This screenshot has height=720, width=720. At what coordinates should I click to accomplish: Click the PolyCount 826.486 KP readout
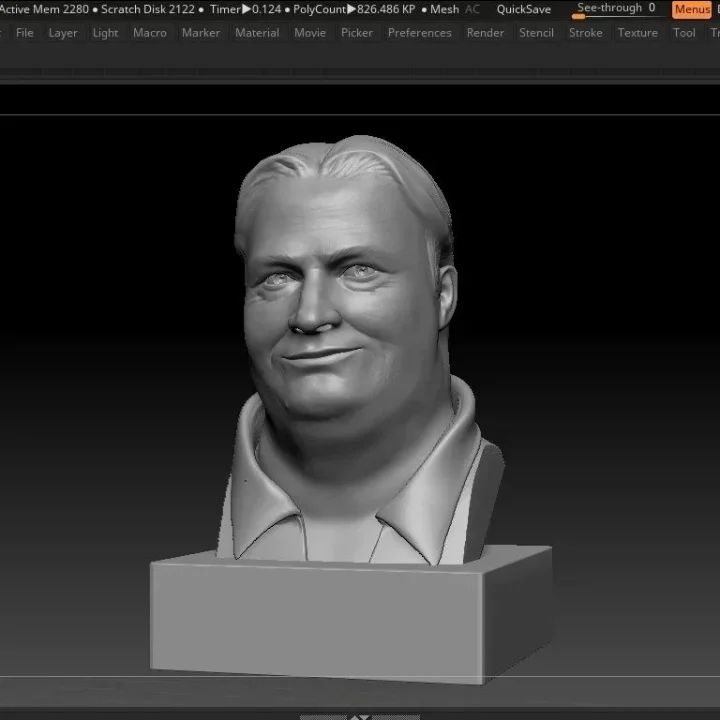coord(354,9)
